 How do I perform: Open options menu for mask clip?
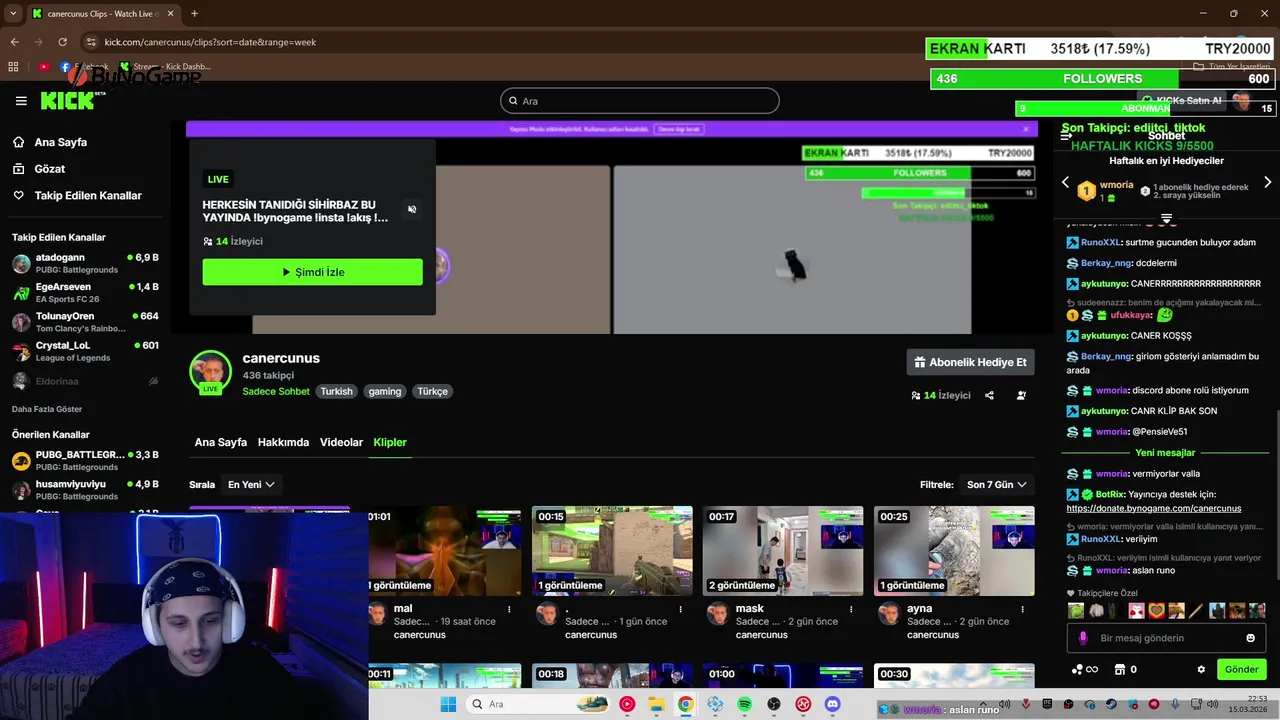[x=851, y=609]
